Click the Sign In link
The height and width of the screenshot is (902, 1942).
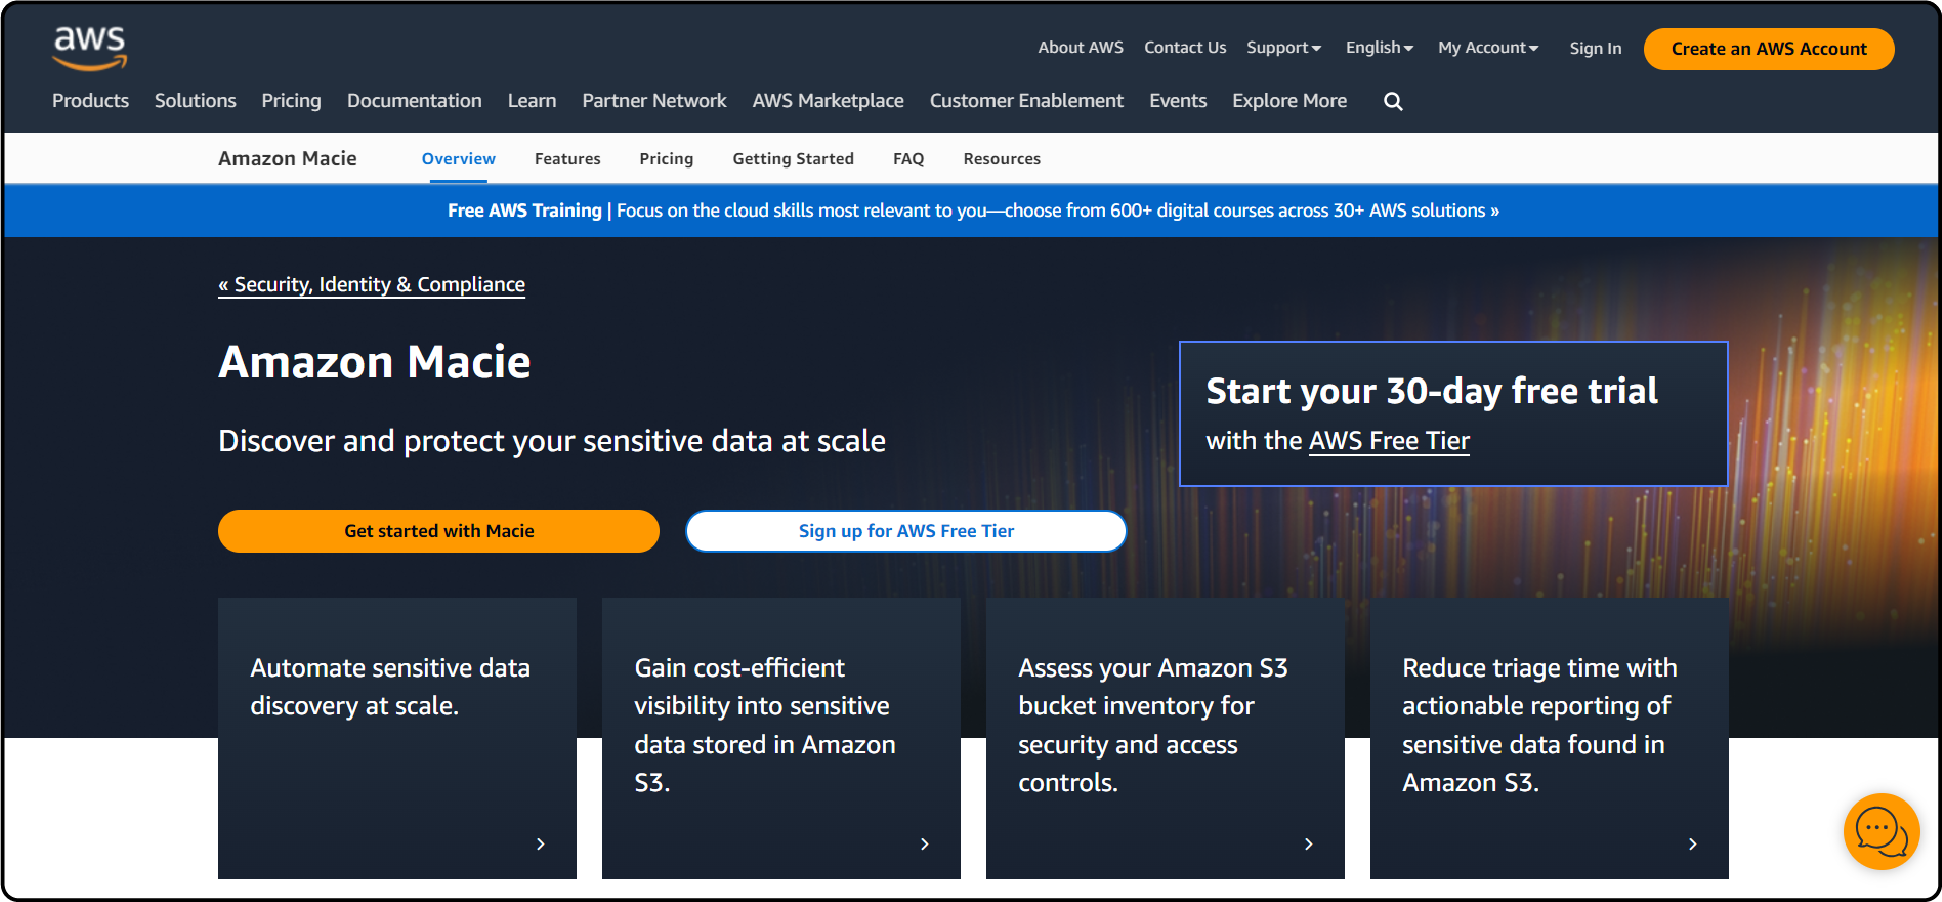tap(1595, 48)
